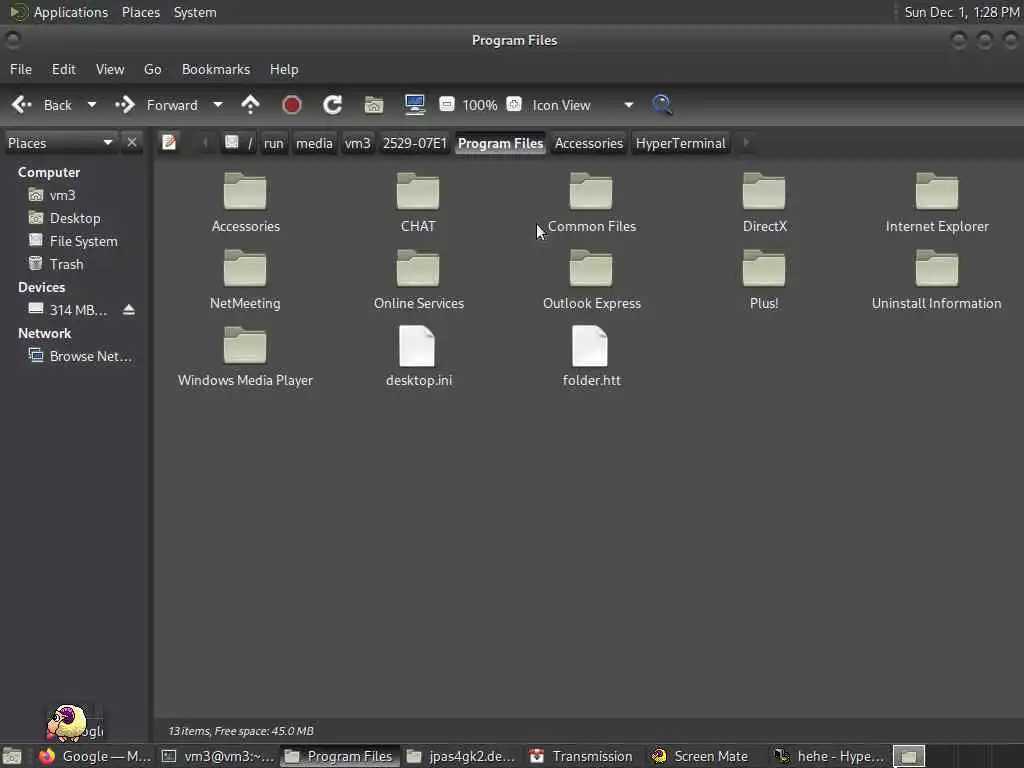Open the Applications menu in top panel

tap(59, 12)
